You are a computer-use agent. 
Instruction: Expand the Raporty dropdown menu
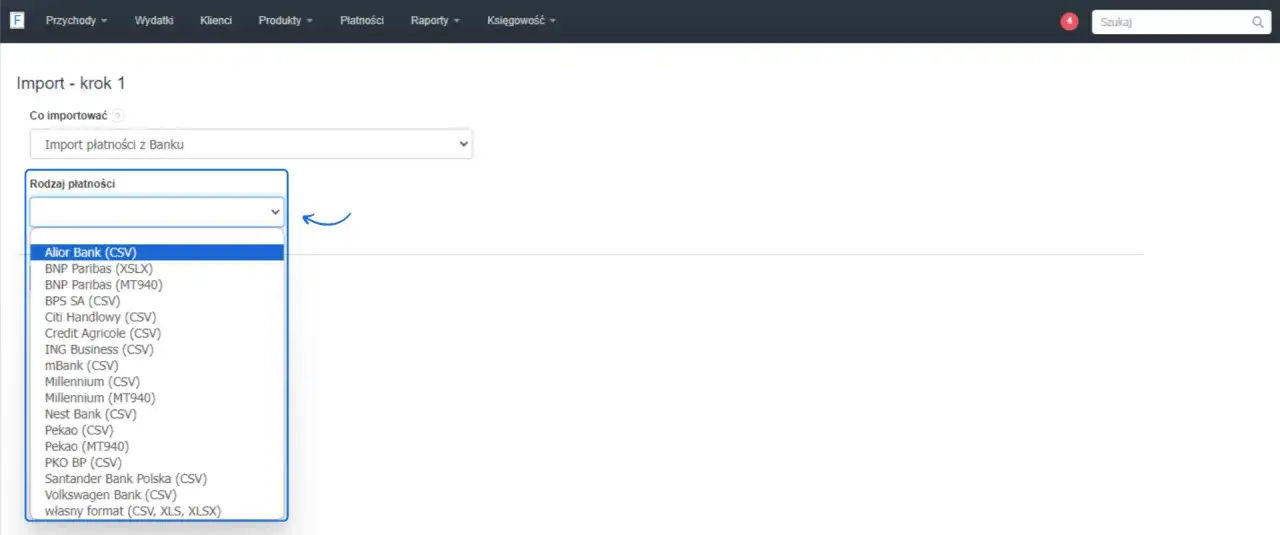coord(435,20)
